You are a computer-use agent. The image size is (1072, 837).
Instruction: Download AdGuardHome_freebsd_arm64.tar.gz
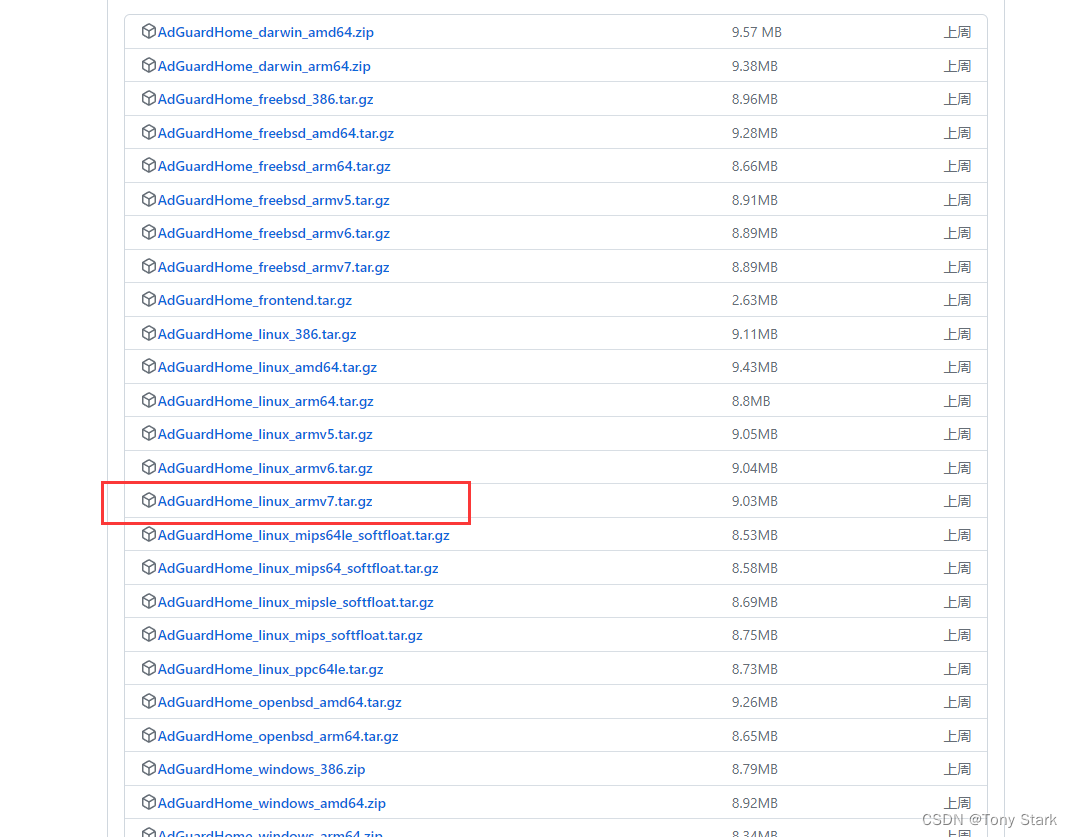[274, 166]
